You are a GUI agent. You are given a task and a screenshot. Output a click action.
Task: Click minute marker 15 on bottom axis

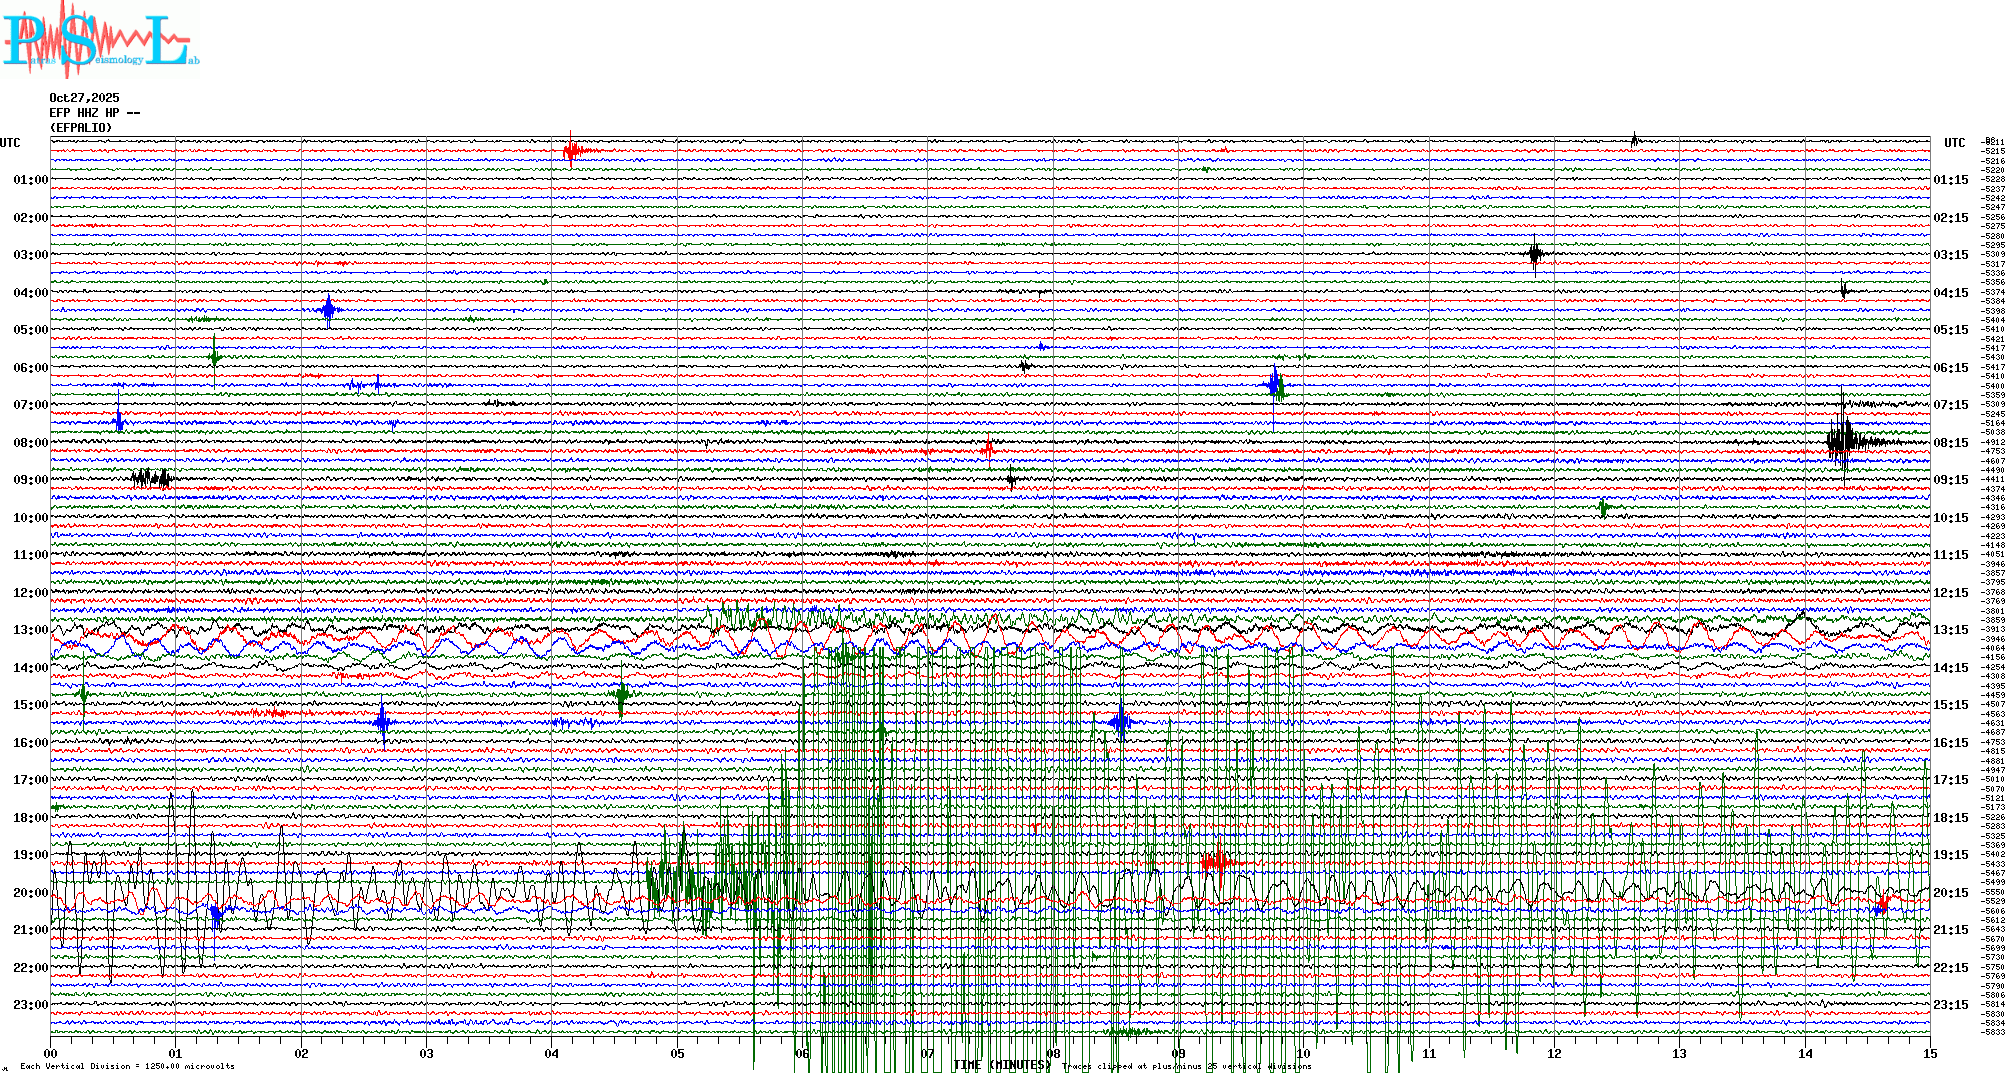[1930, 1053]
